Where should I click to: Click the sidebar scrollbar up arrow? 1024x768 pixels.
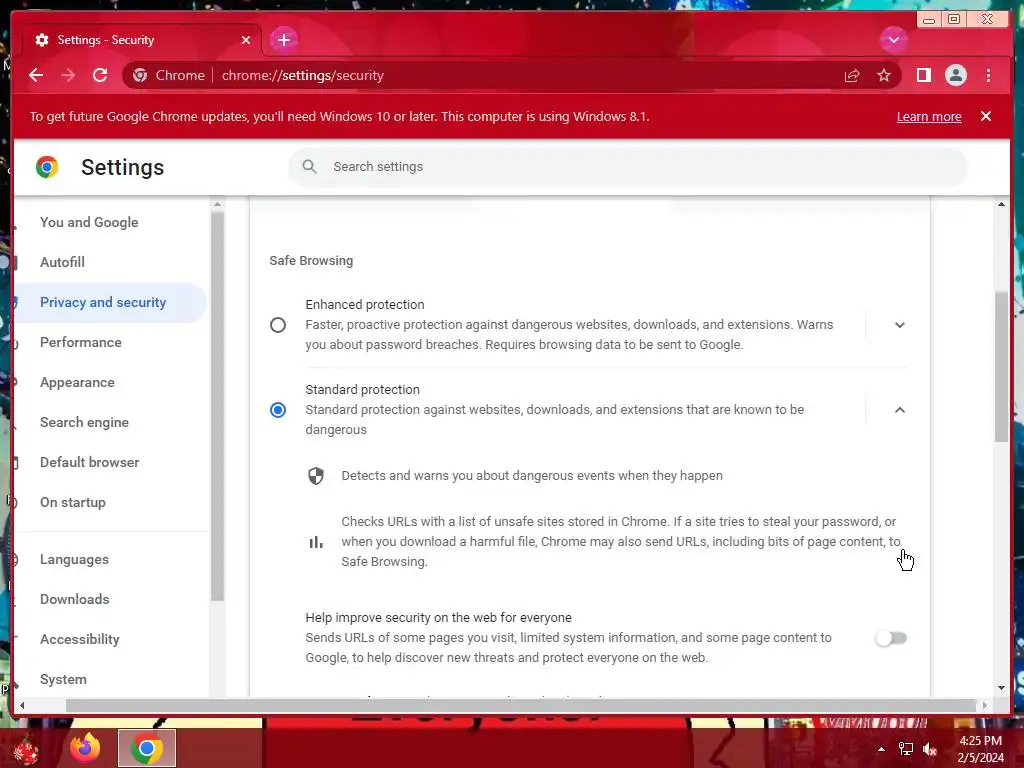tap(217, 204)
